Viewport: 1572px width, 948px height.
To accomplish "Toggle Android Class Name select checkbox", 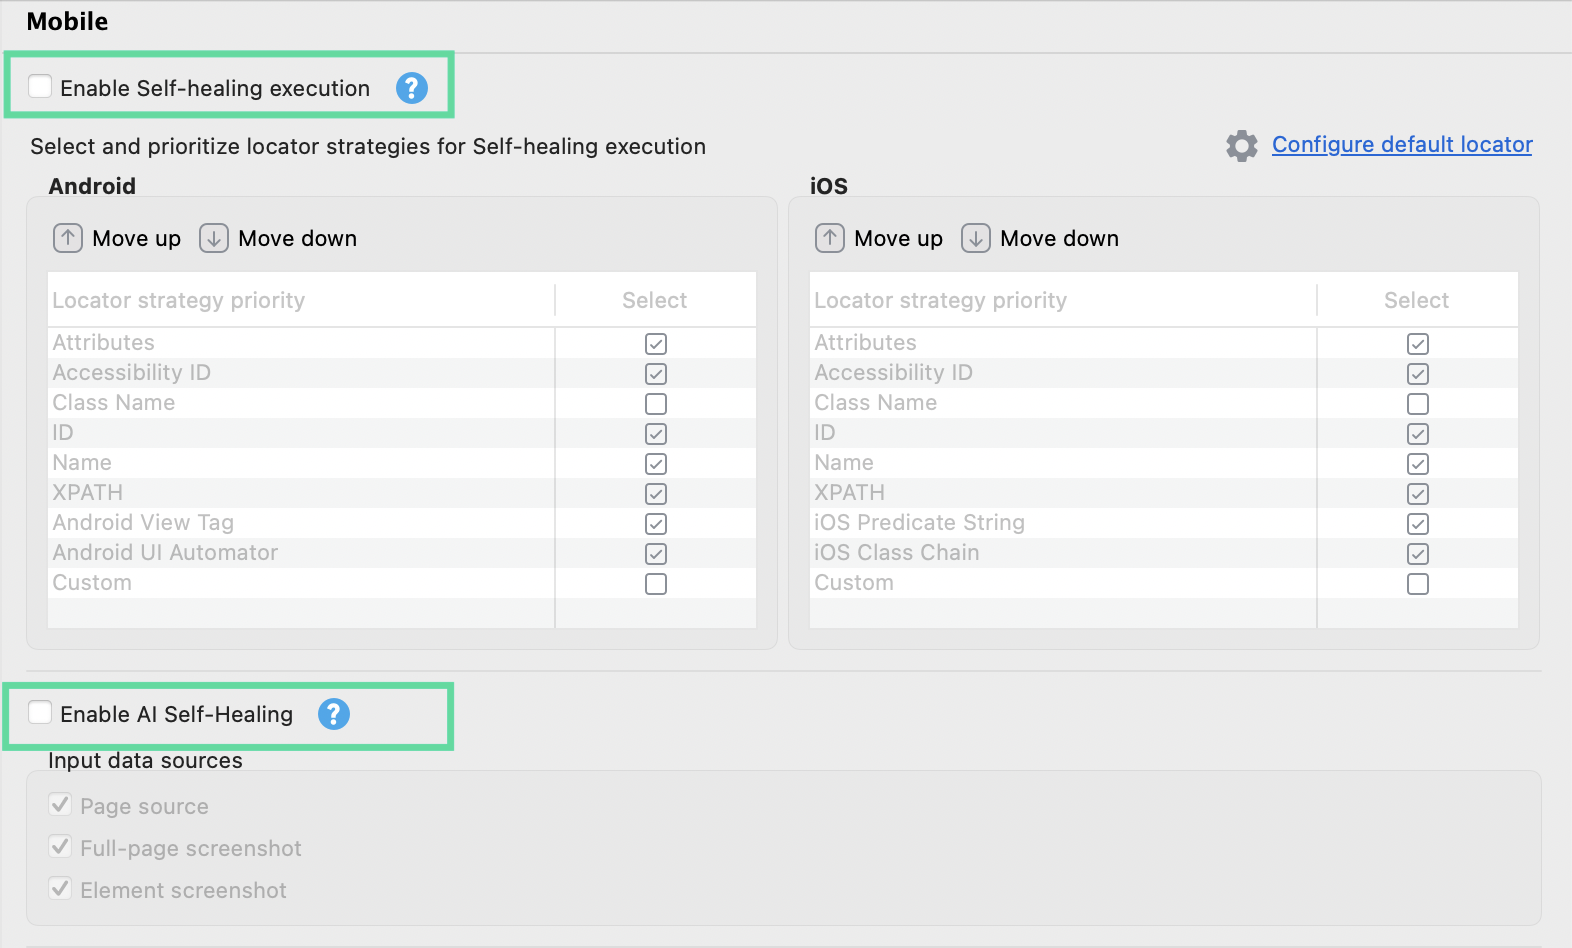I will pyautogui.click(x=656, y=404).
